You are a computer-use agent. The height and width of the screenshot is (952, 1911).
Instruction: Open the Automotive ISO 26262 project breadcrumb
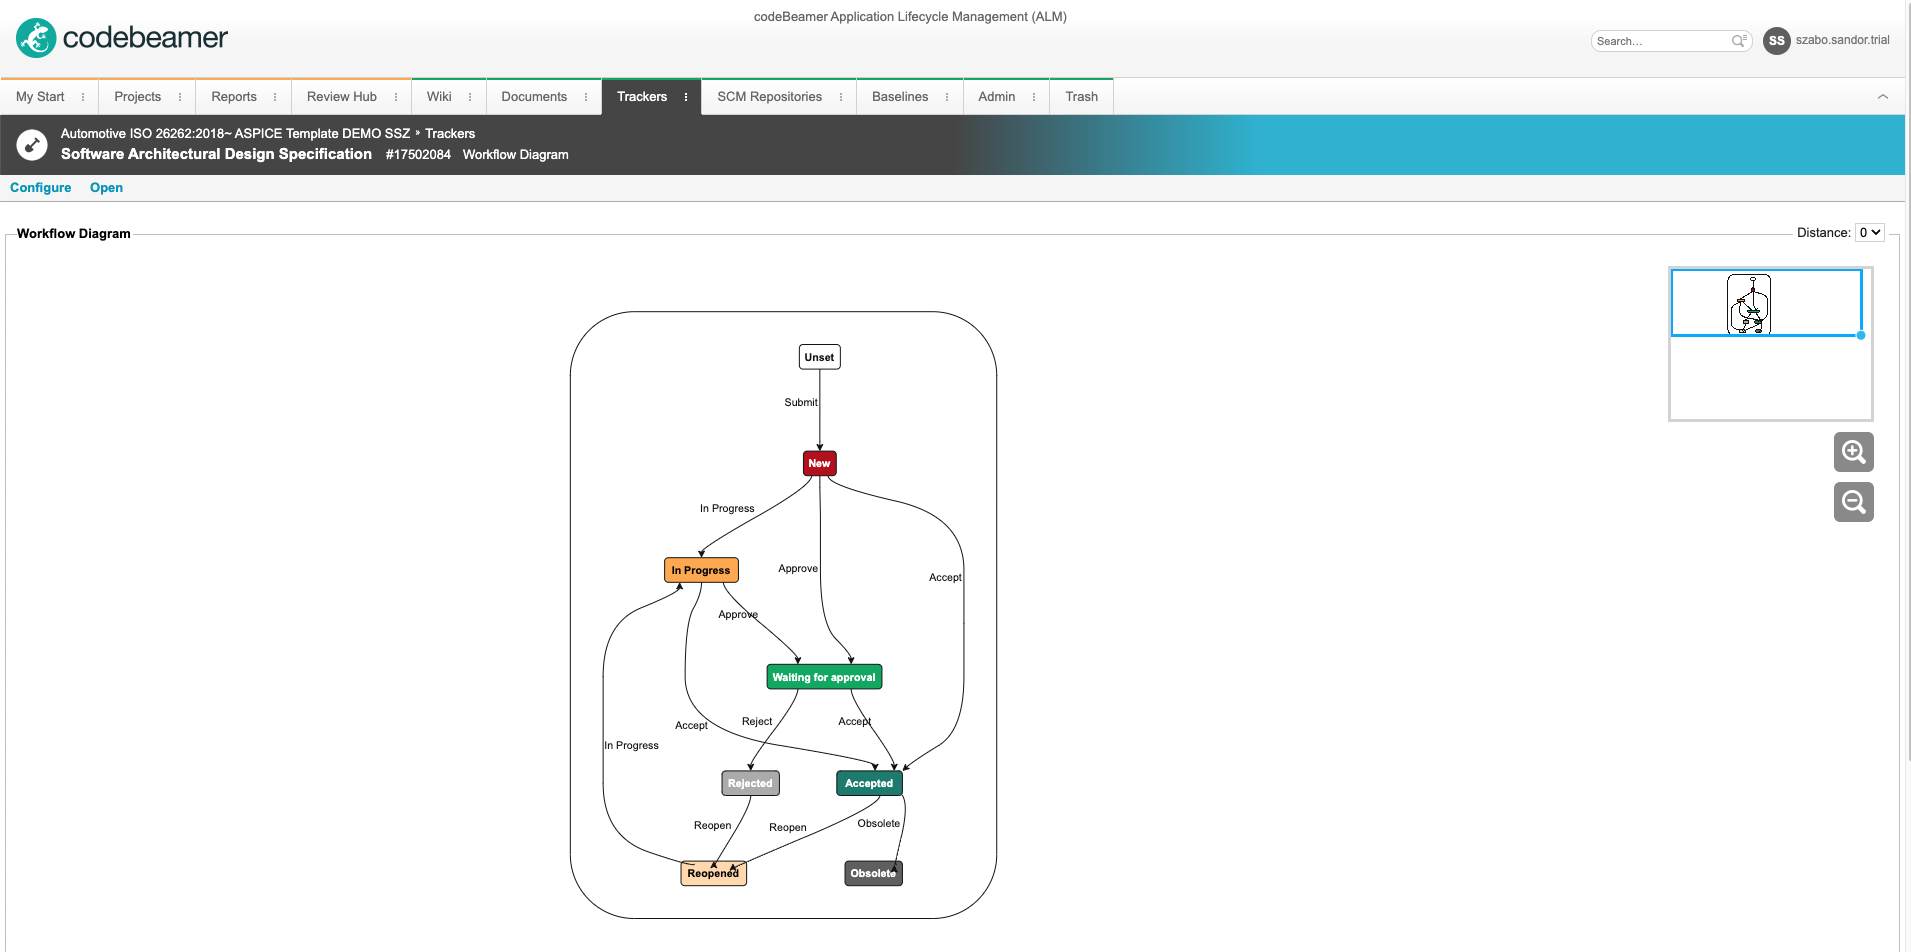point(235,133)
